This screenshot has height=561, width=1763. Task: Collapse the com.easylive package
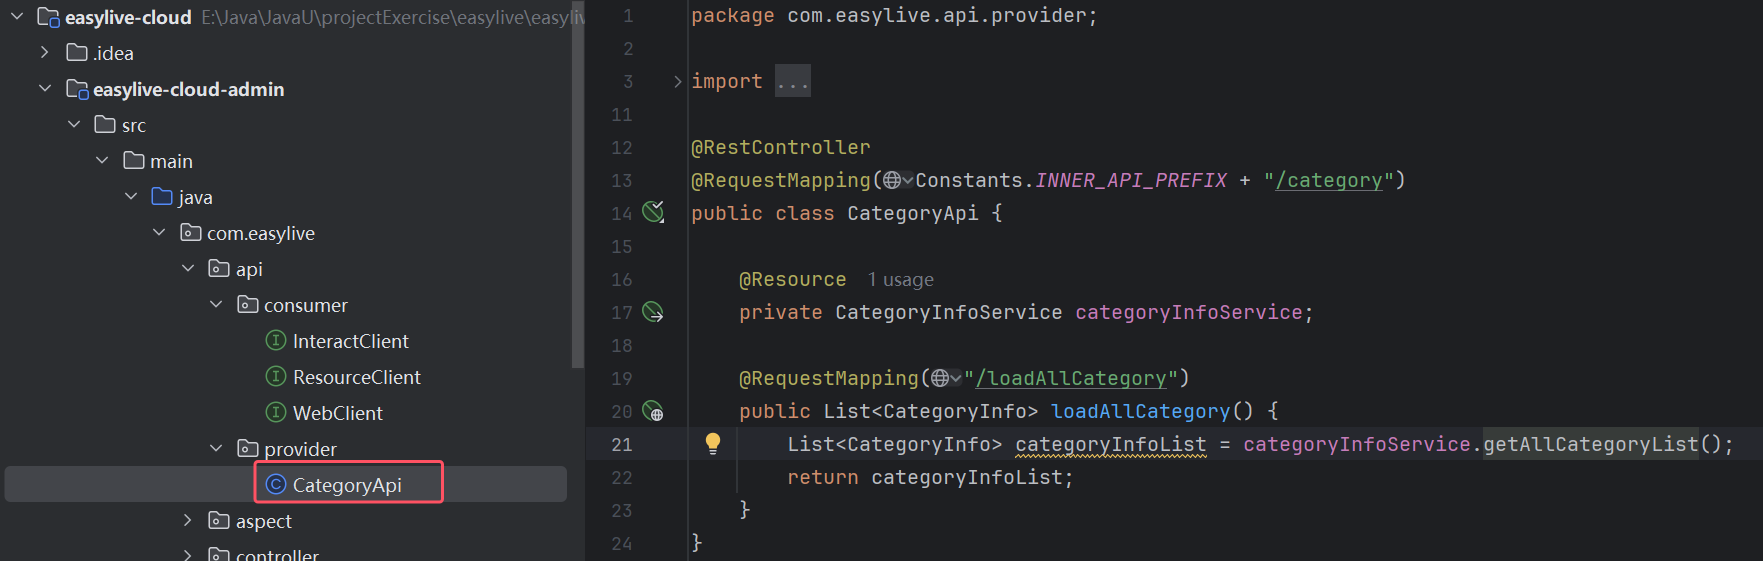point(159,233)
